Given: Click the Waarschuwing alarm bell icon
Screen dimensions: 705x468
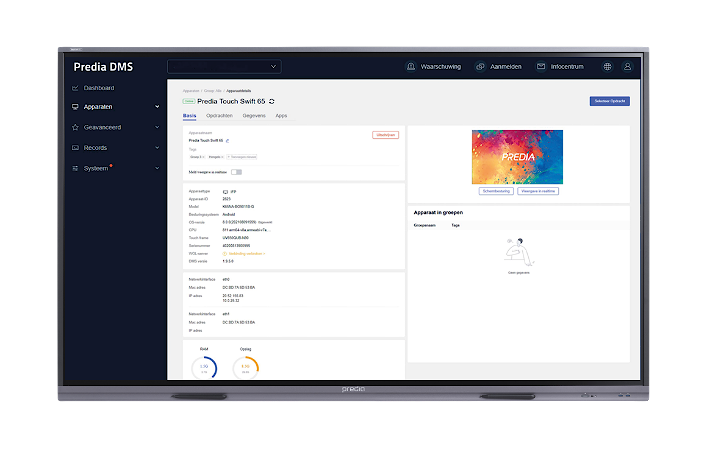Looking at the screenshot, I should (x=411, y=66).
